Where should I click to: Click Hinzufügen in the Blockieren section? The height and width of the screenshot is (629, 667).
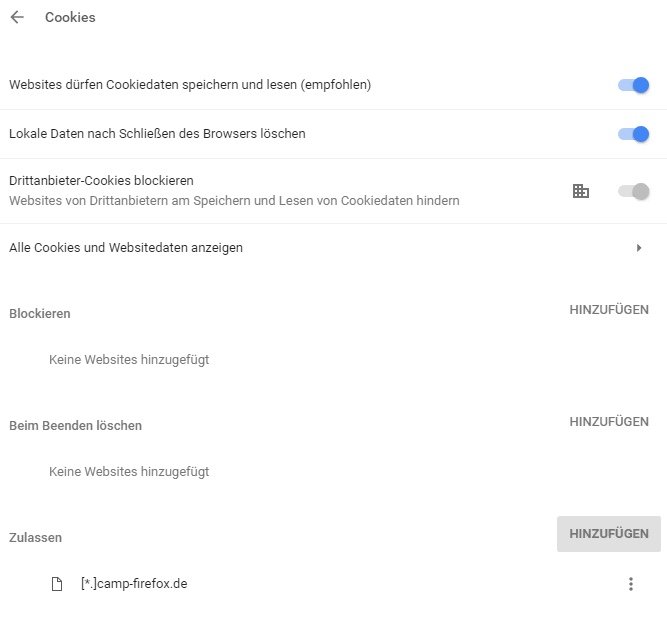click(x=609, y=310)
